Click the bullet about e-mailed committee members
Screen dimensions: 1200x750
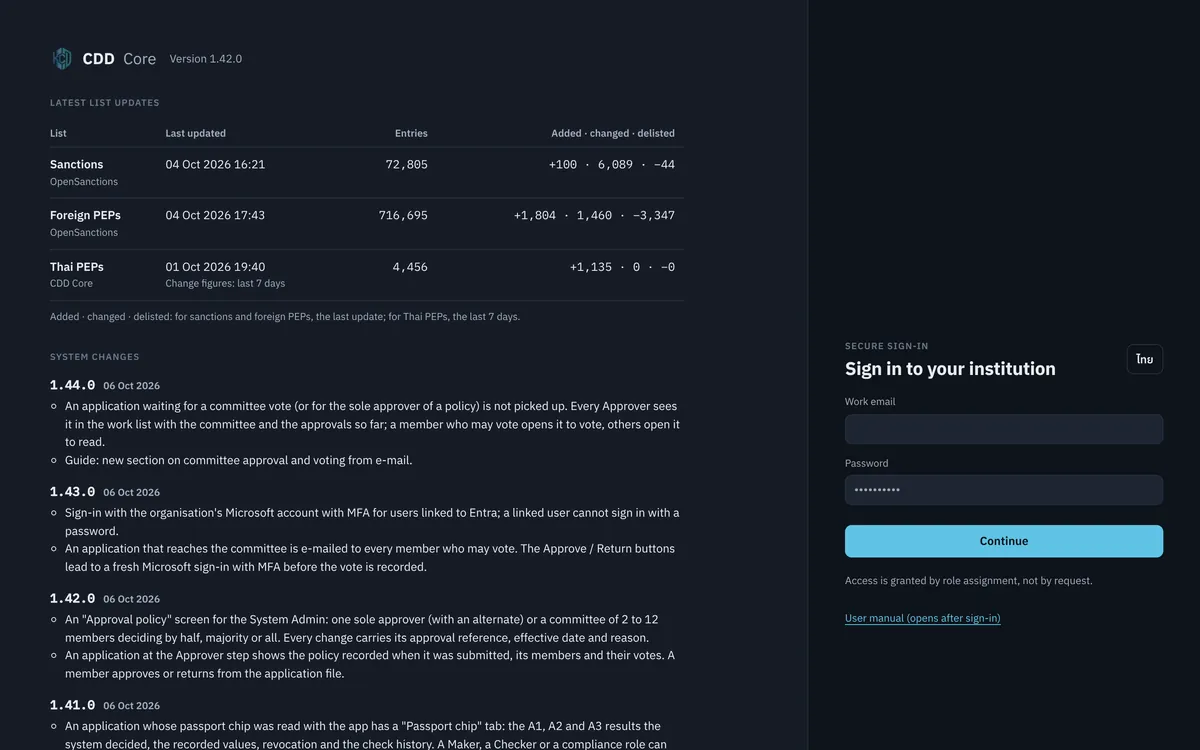point(370,558)
